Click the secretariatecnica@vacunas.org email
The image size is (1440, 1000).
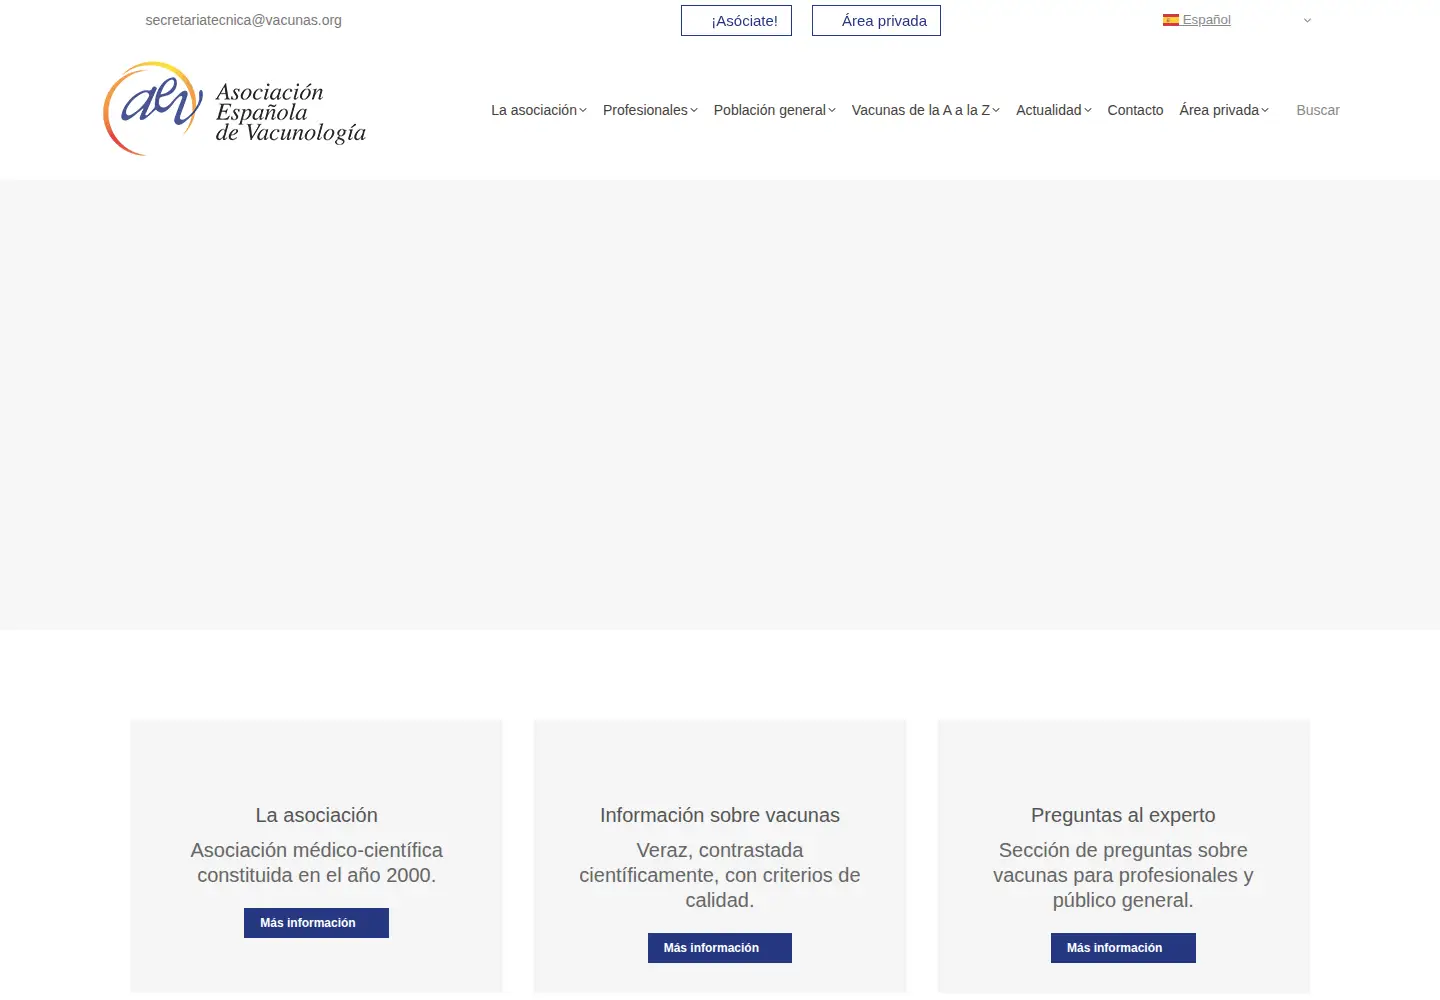click(243, 20)
